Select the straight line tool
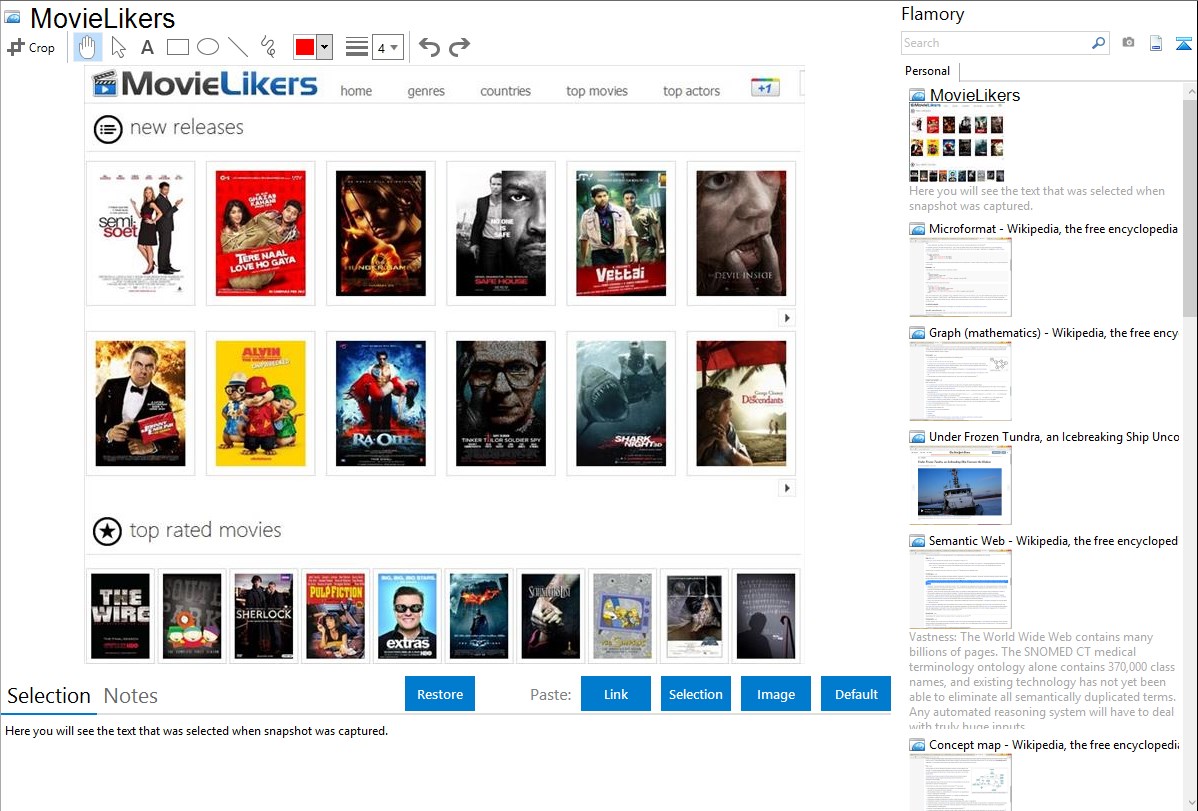Screen dimensions: 1198x811 click(x=238, y=47)
